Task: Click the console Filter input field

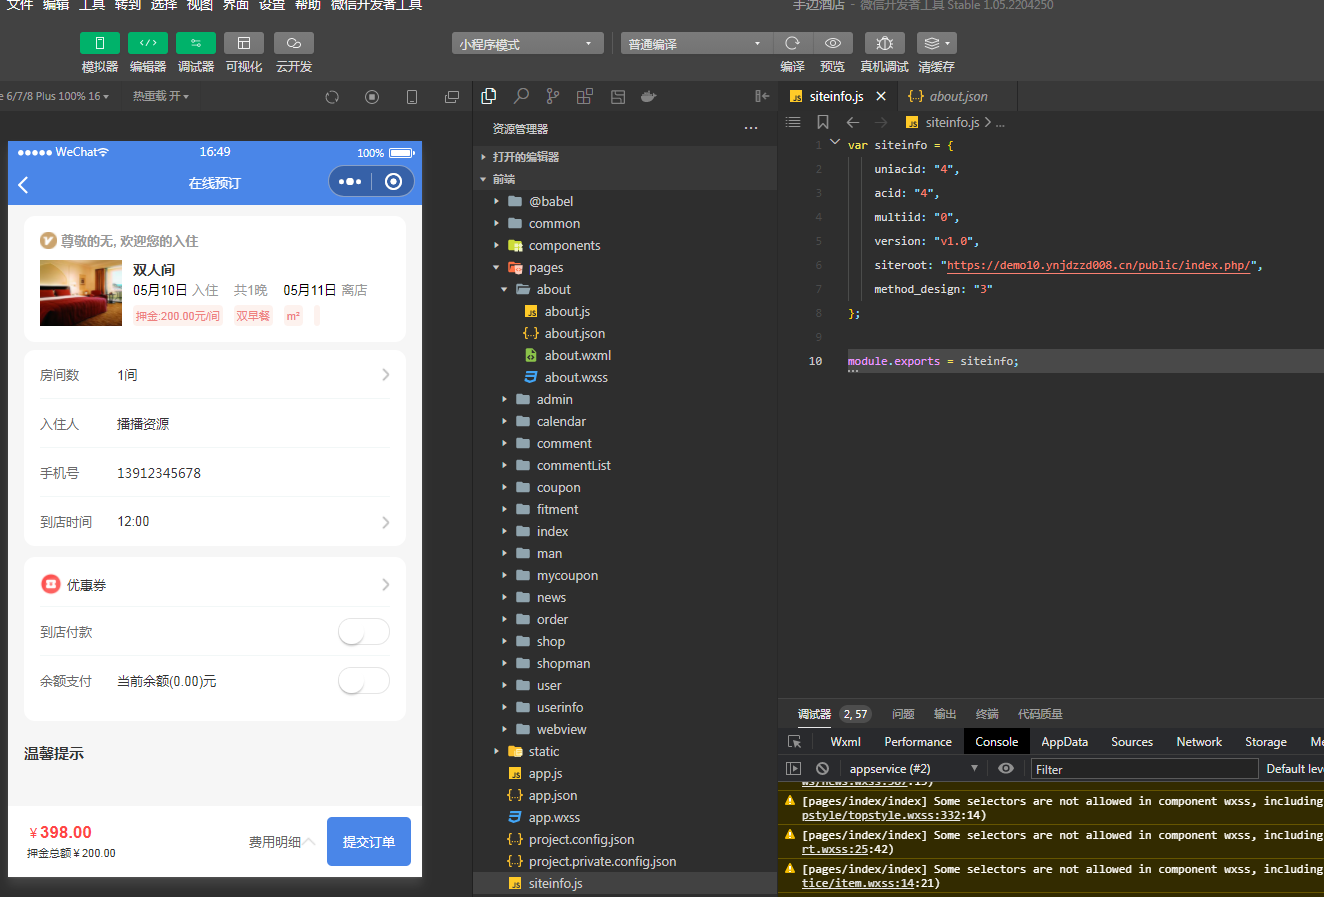Action: 1144,769
